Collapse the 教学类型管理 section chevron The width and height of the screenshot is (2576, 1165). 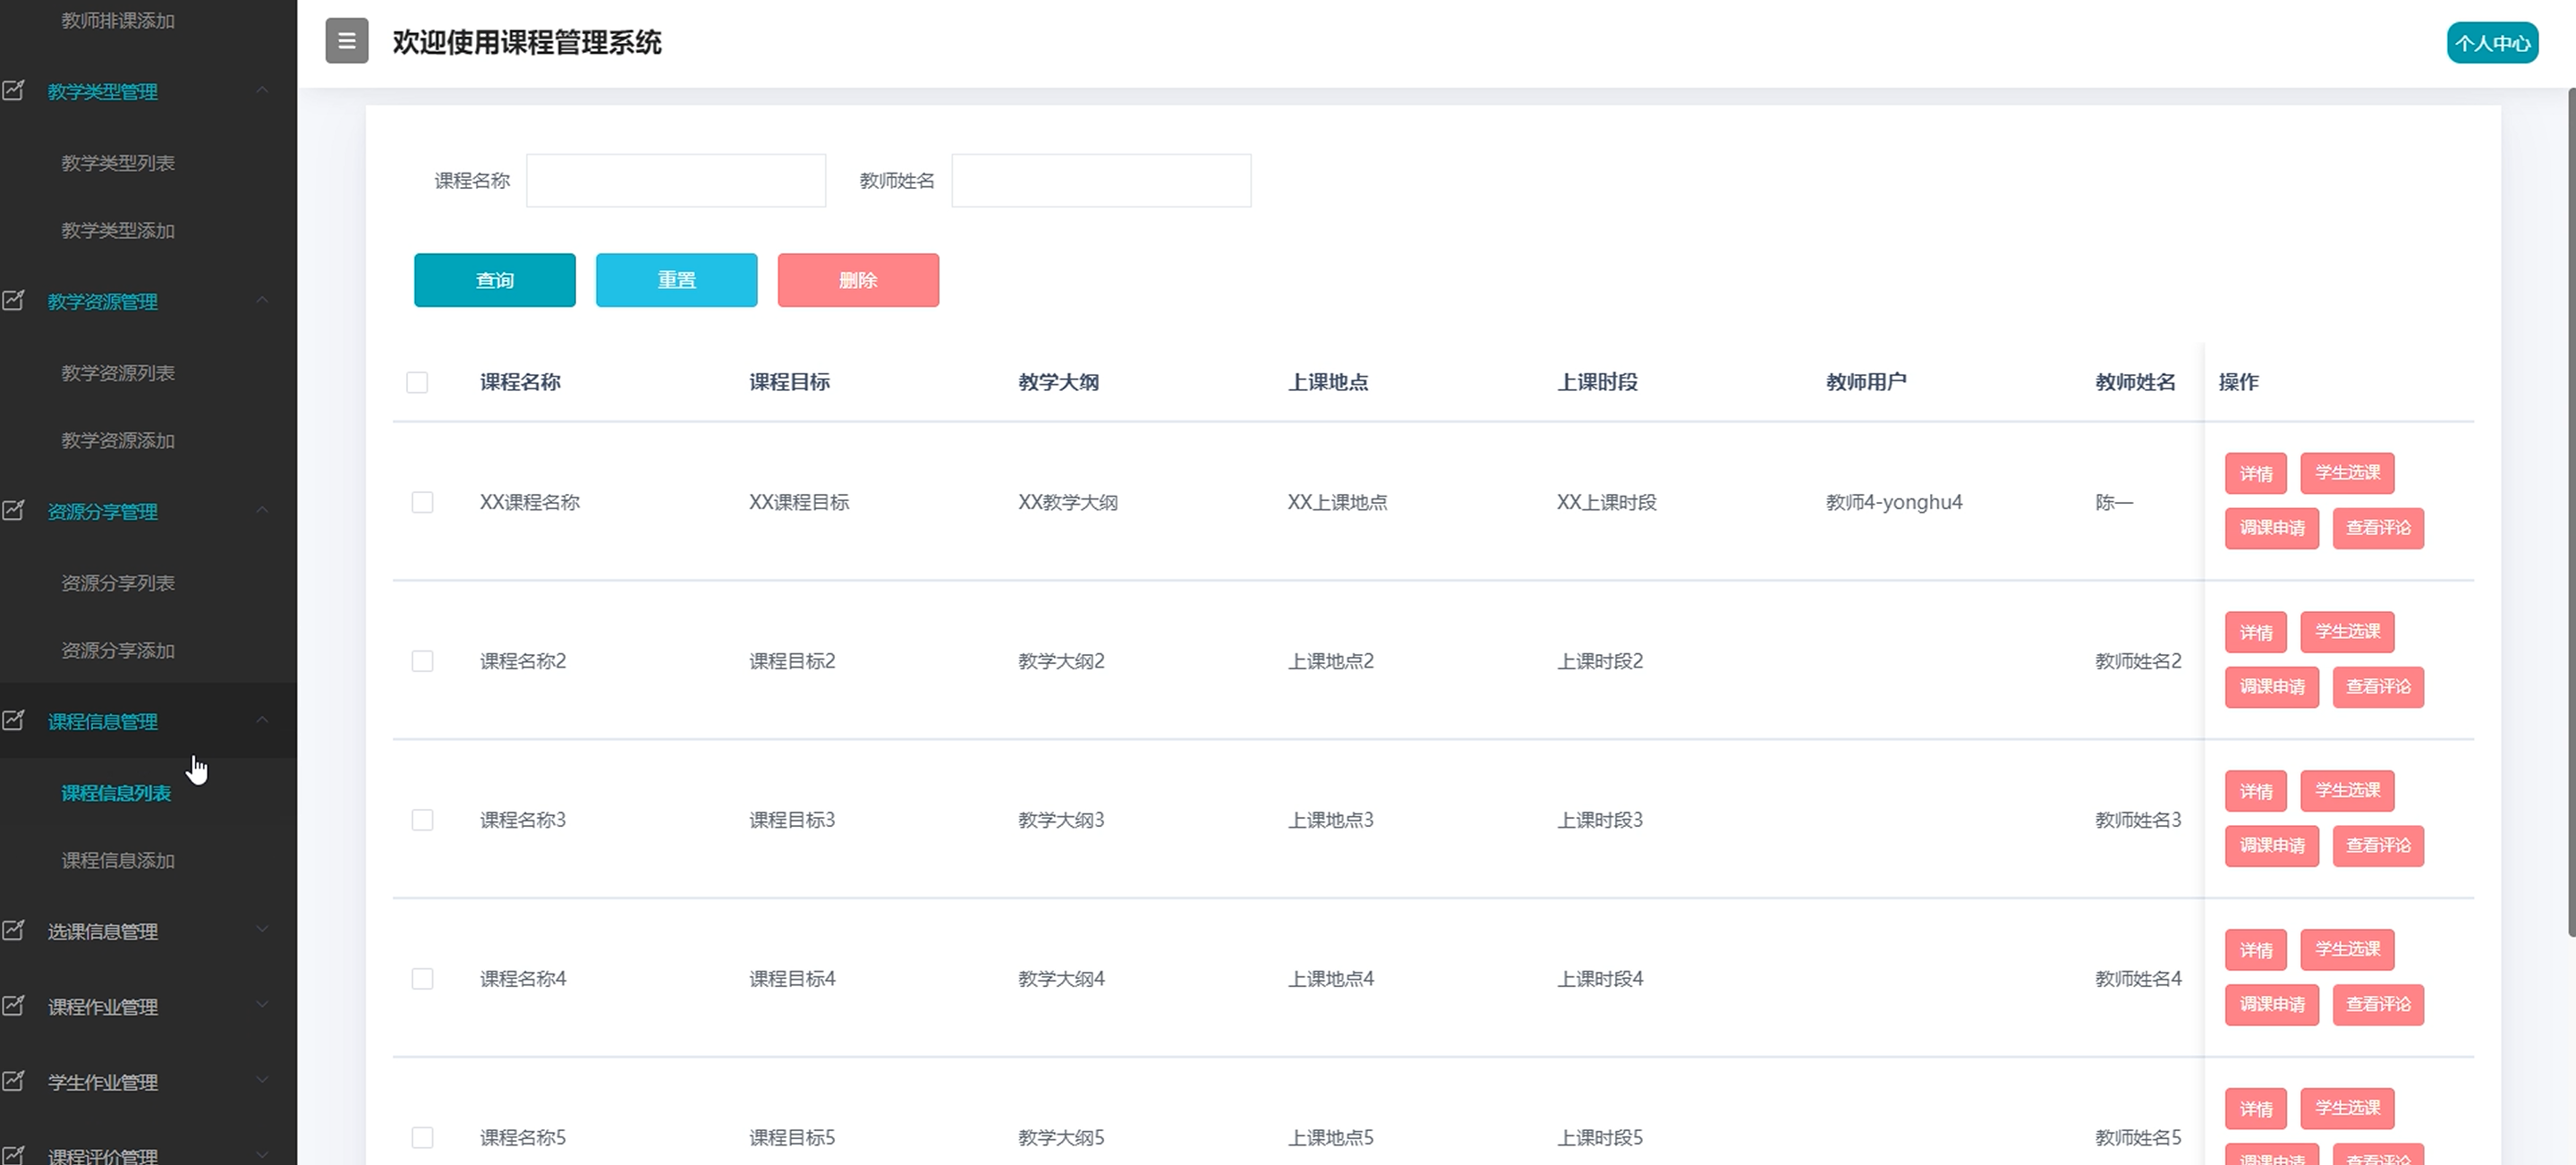point(262,91)
